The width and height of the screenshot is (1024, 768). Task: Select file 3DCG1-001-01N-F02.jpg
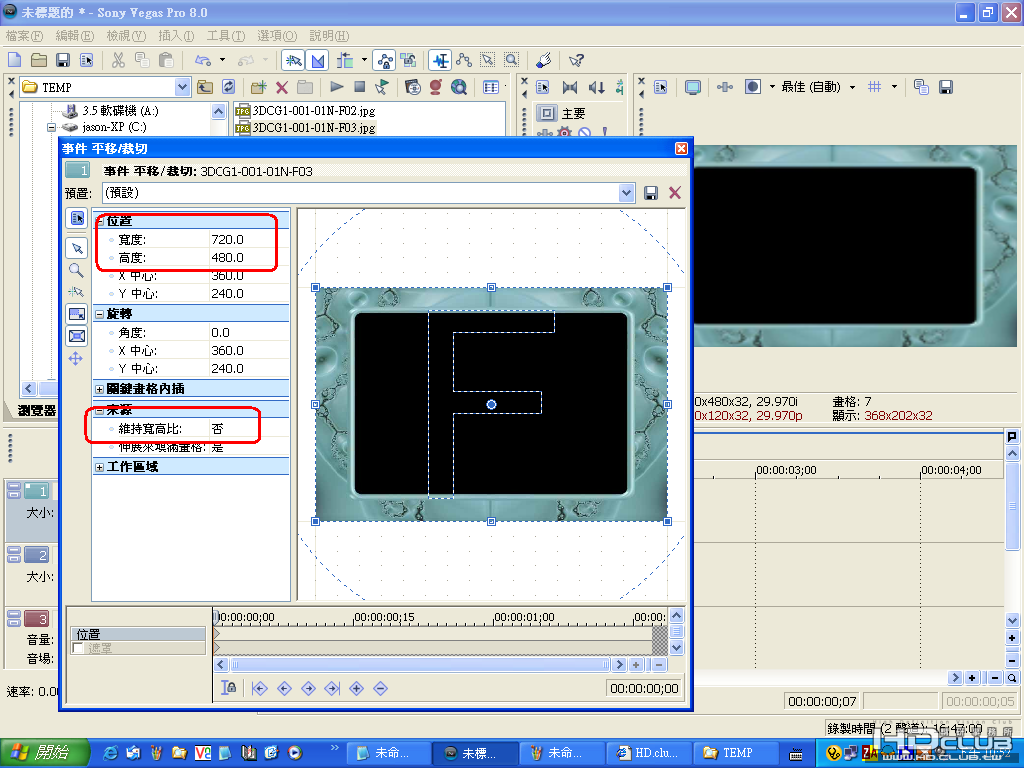click(x=313, y=110)
